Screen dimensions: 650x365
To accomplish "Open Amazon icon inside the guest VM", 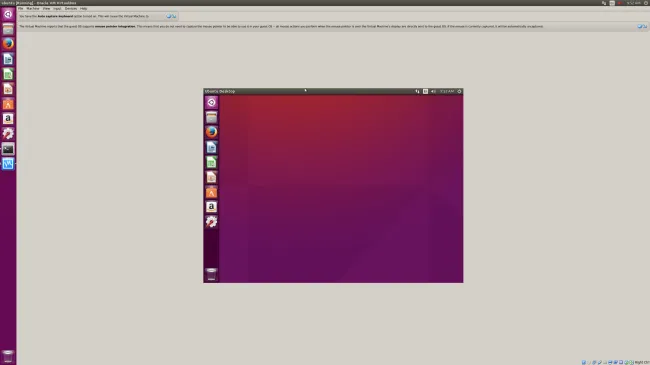I will pyautogui.click(x=211, y=207).
